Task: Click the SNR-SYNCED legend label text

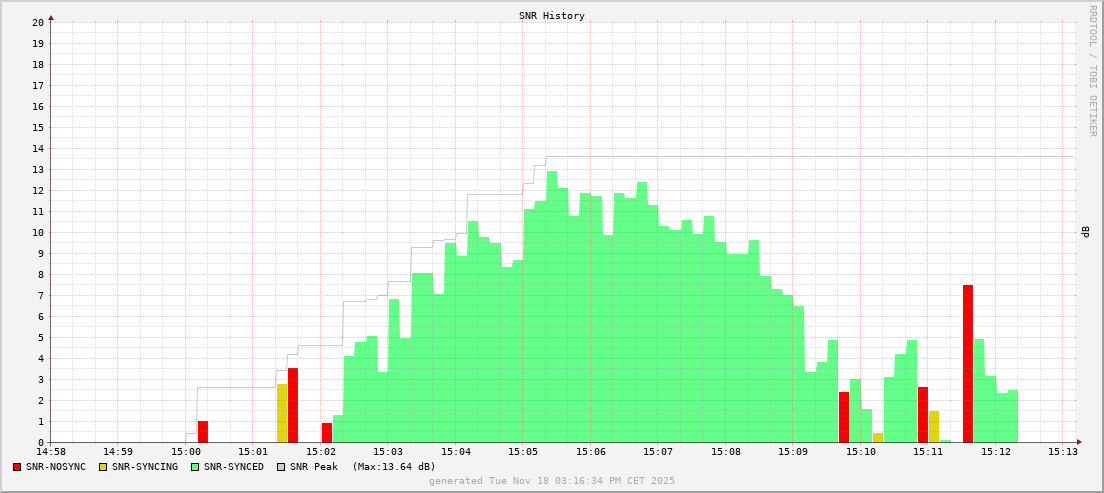Action: pyautogui.click(x=234, y=467)
